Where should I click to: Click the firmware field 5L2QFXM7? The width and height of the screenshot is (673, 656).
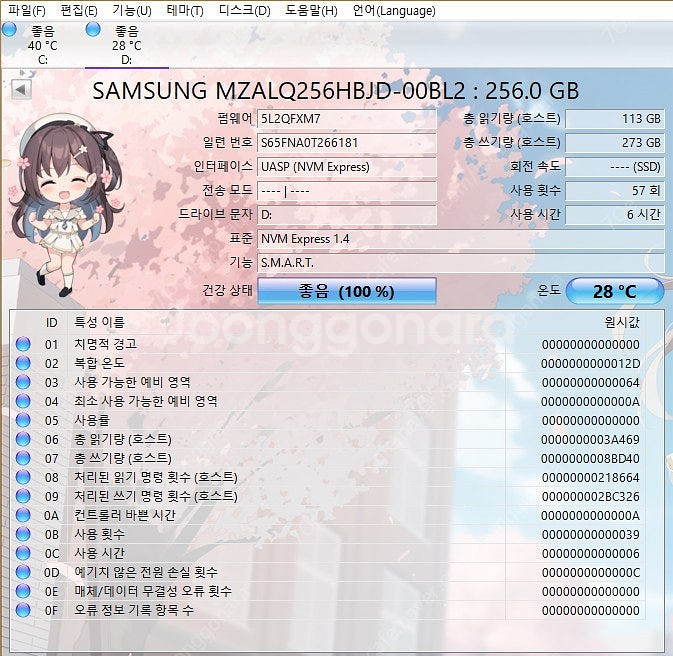[347, 119]
